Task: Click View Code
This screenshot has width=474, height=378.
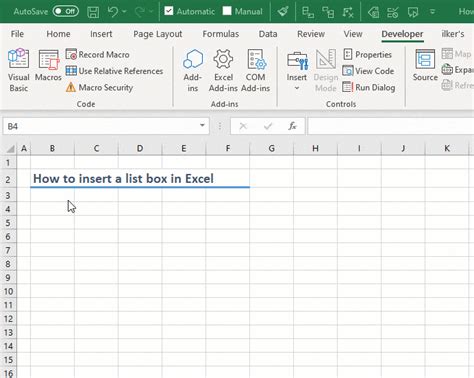Action: click(x=368, y=71)
